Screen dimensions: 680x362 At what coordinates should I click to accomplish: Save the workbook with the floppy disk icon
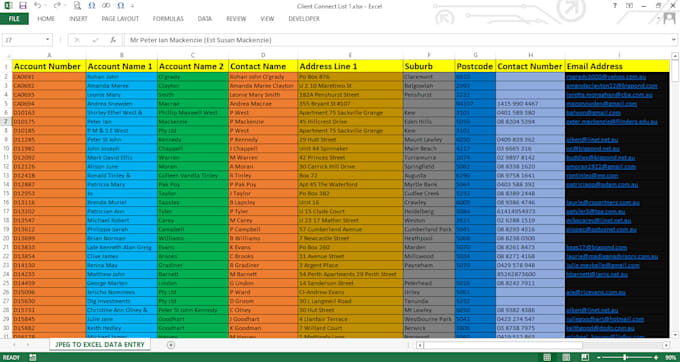(x=23, y=6)
